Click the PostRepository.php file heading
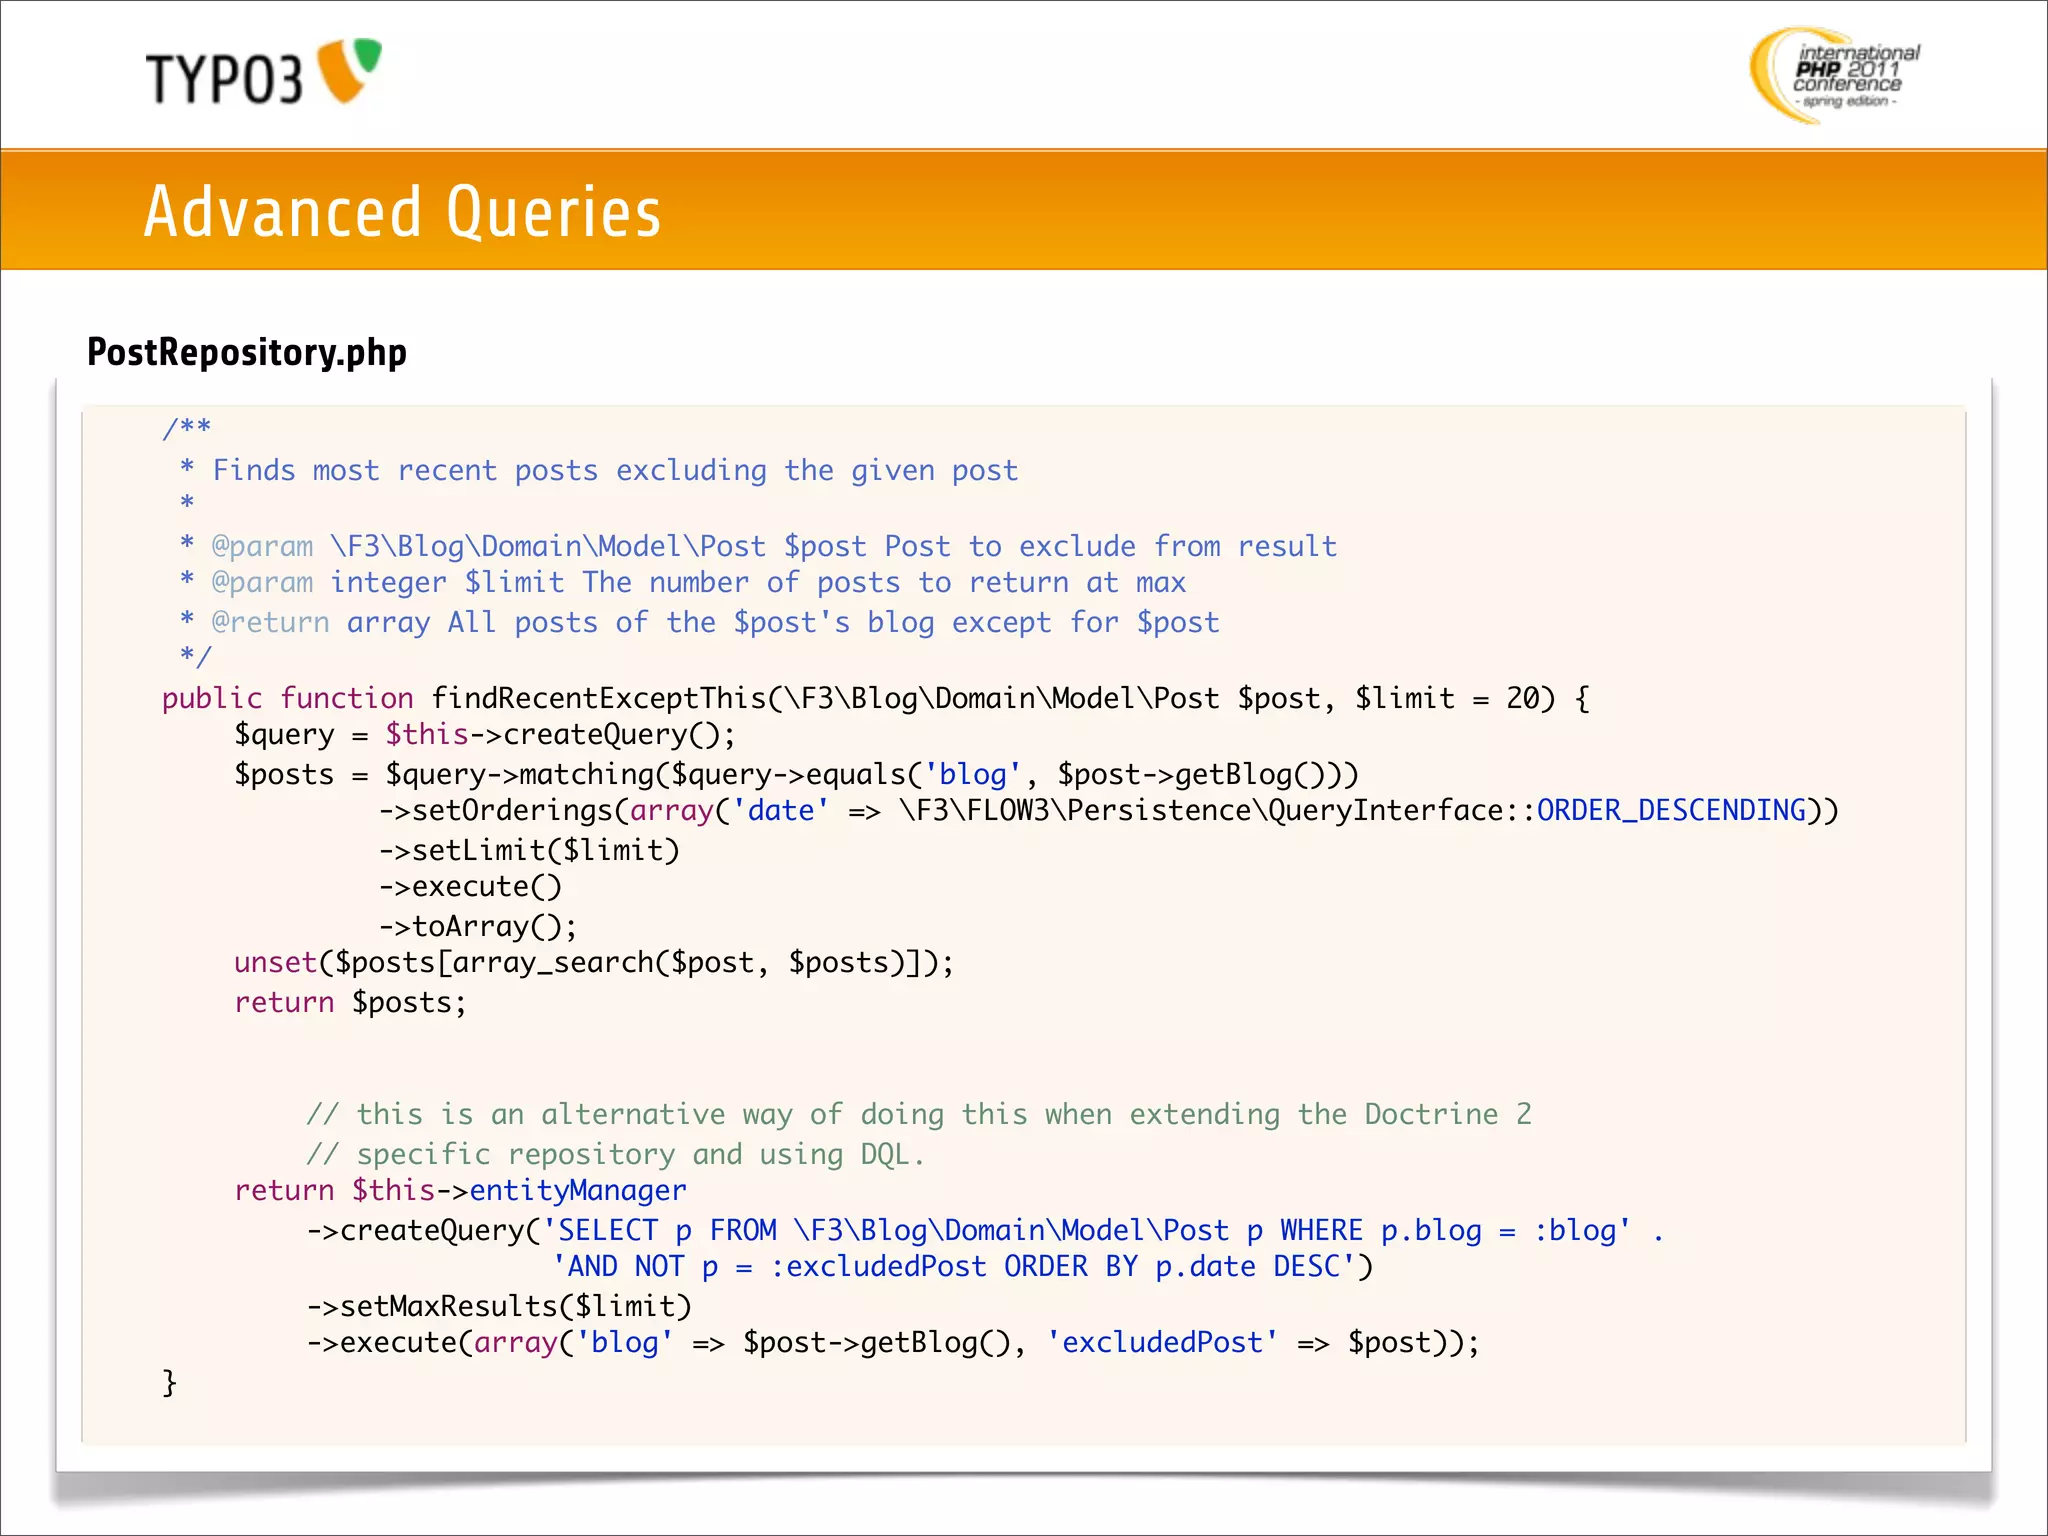 247,352
